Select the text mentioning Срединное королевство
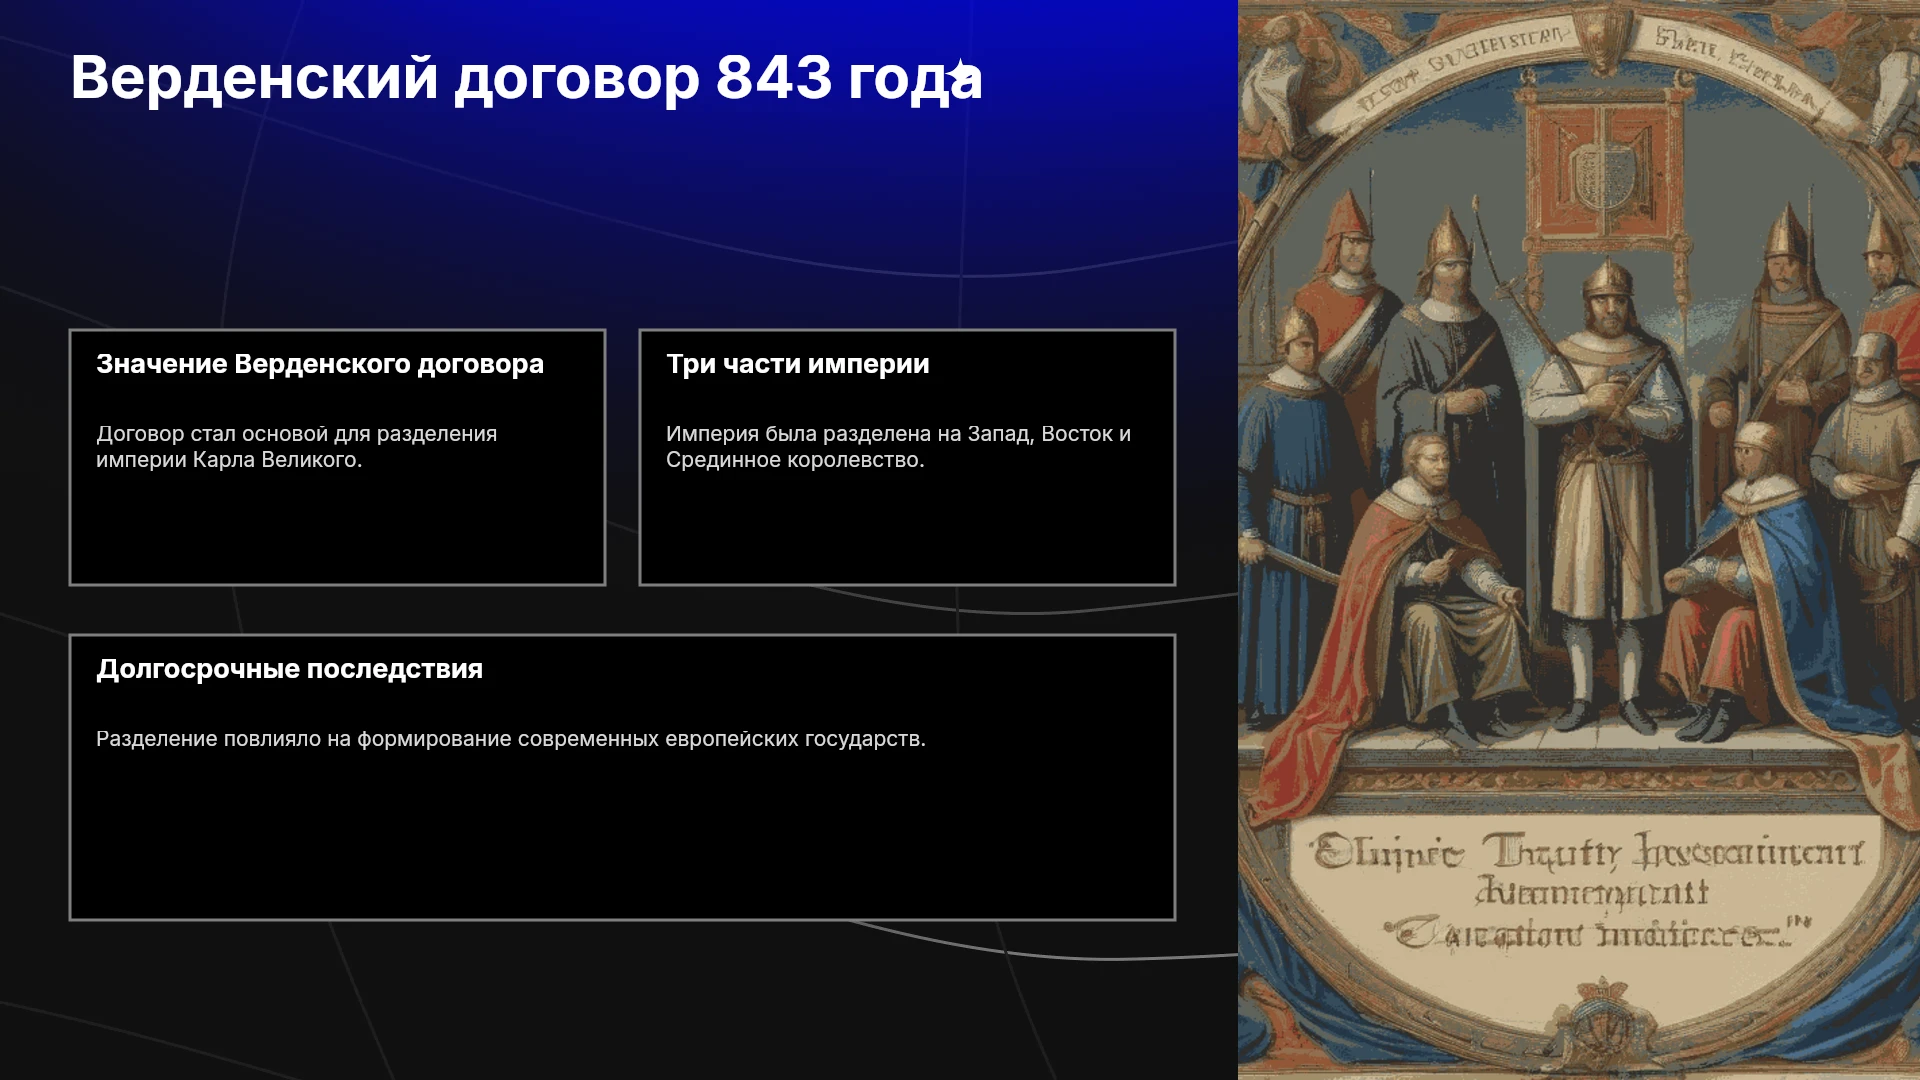The height and width of the screenshot is (1080, 1920). click(898, 447)
